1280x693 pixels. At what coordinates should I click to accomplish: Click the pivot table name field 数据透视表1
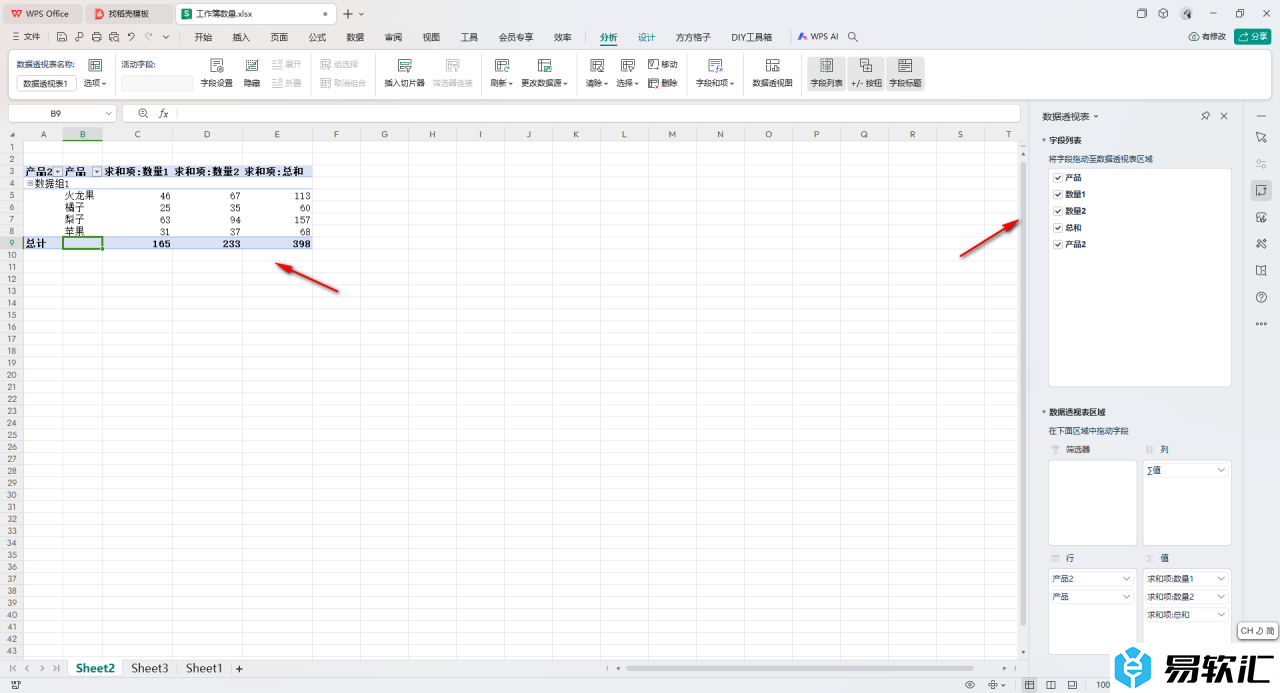(46, 84)
